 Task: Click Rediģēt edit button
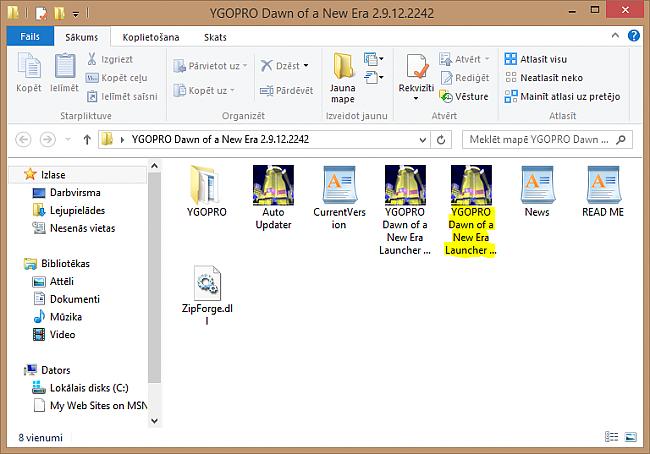(465, 78)
